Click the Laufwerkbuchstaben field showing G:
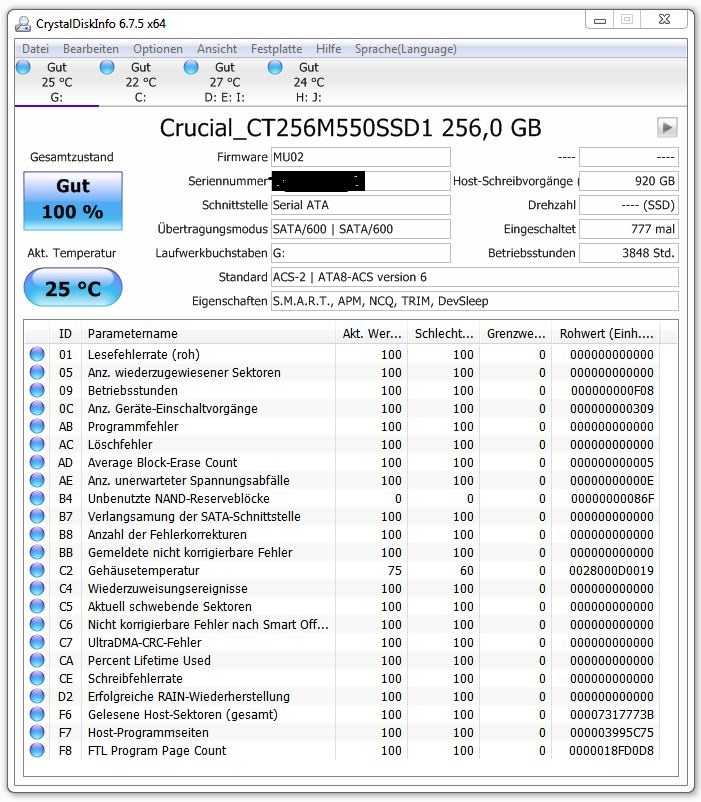The image size is (701, 802). pos(360,253)
